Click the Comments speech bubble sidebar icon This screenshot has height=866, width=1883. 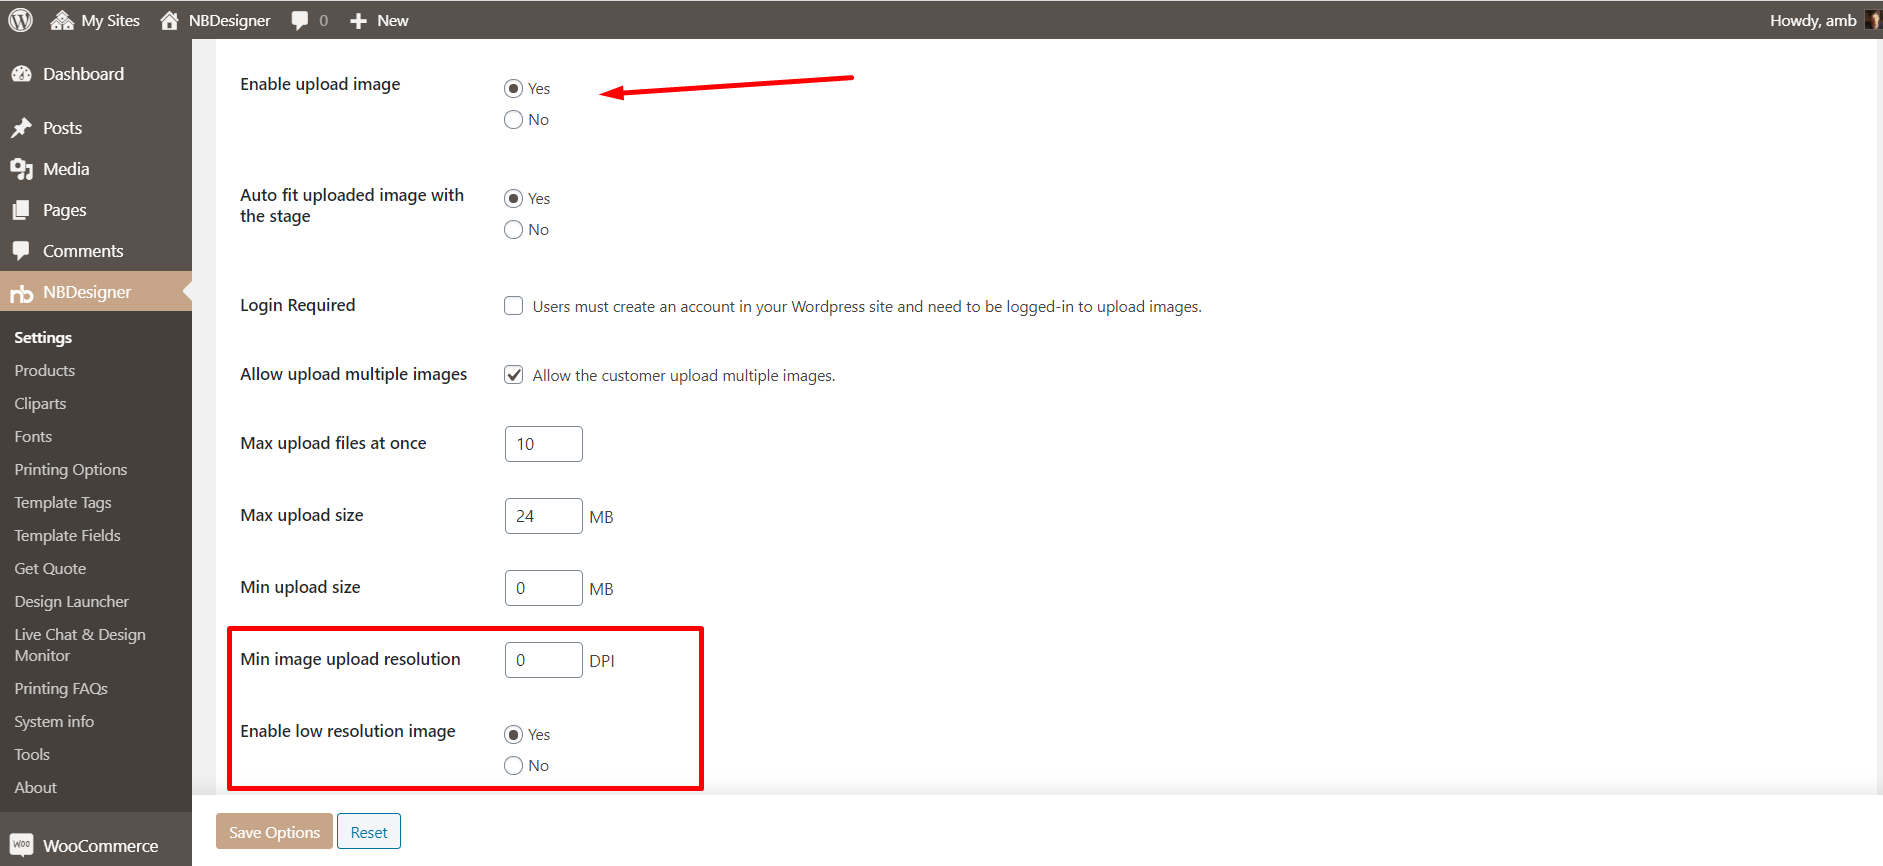(x=21, y=251)
